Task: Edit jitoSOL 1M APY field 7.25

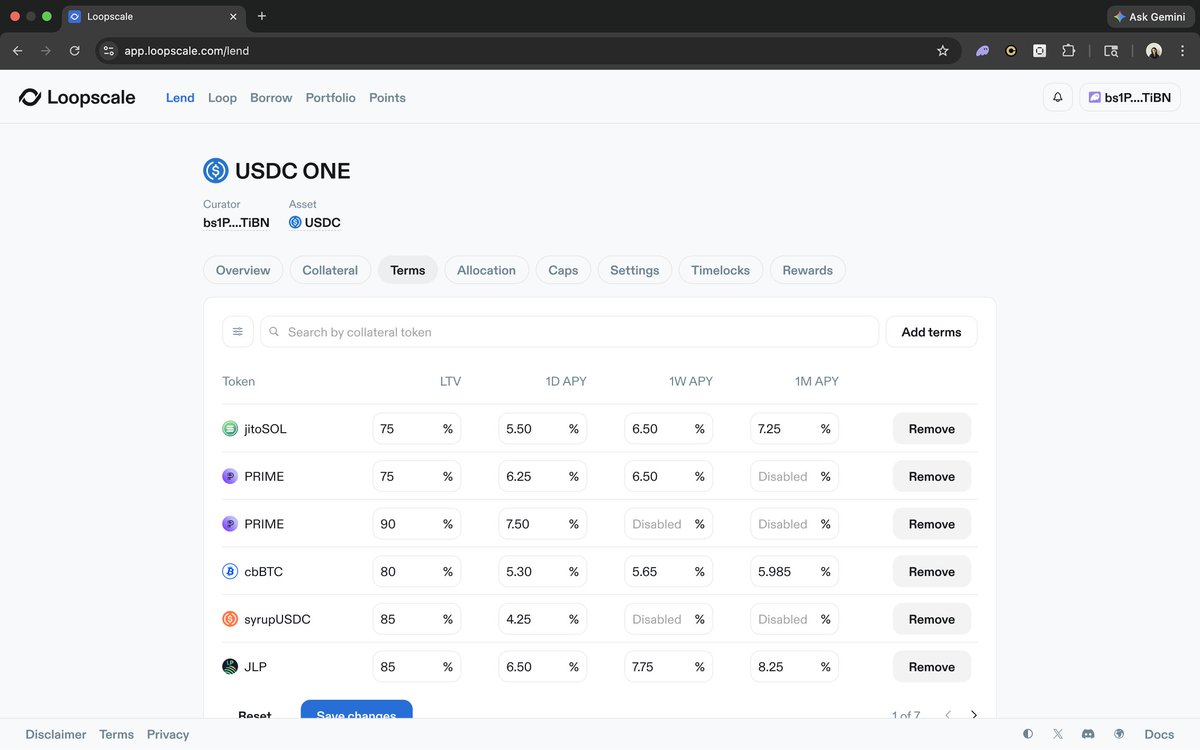Action: coord(794,429)
